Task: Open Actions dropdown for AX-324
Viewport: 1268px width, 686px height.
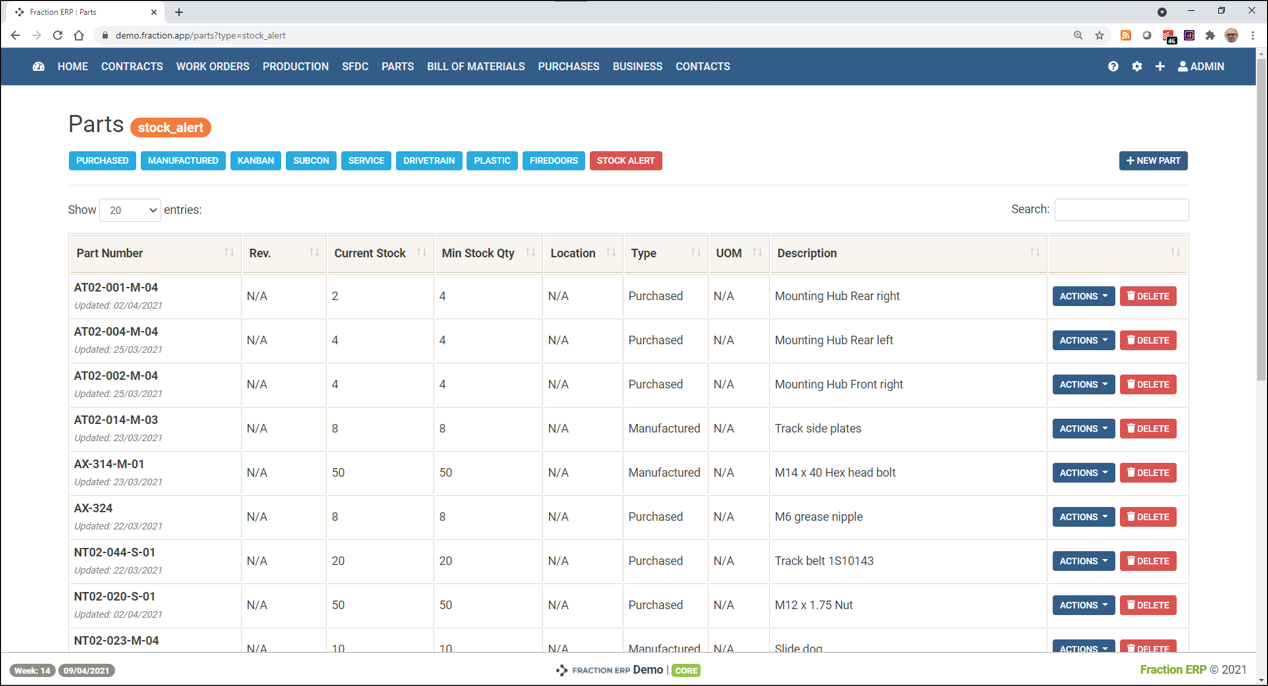Action: click(1083, 517)
